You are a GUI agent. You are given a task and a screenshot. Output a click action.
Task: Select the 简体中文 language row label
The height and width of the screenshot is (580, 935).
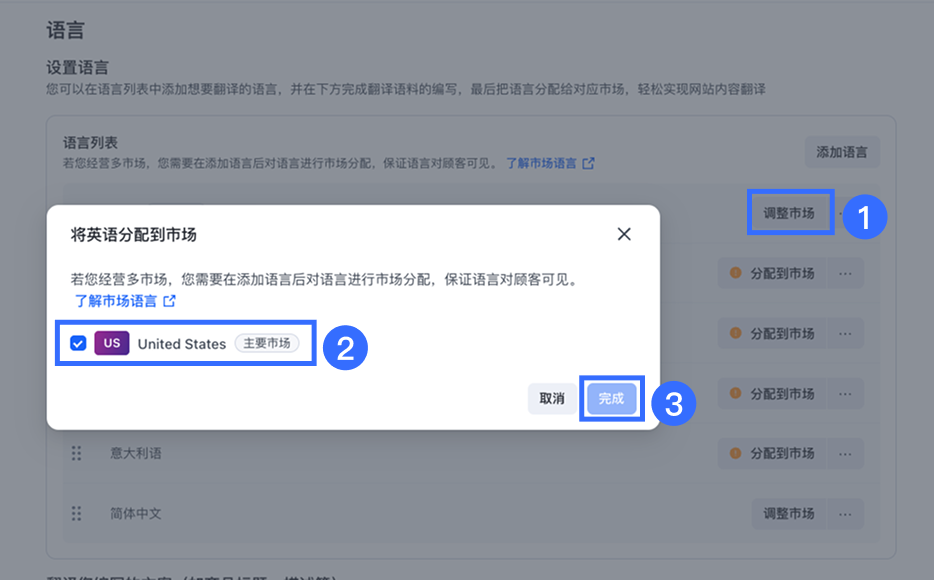point(136,513)
